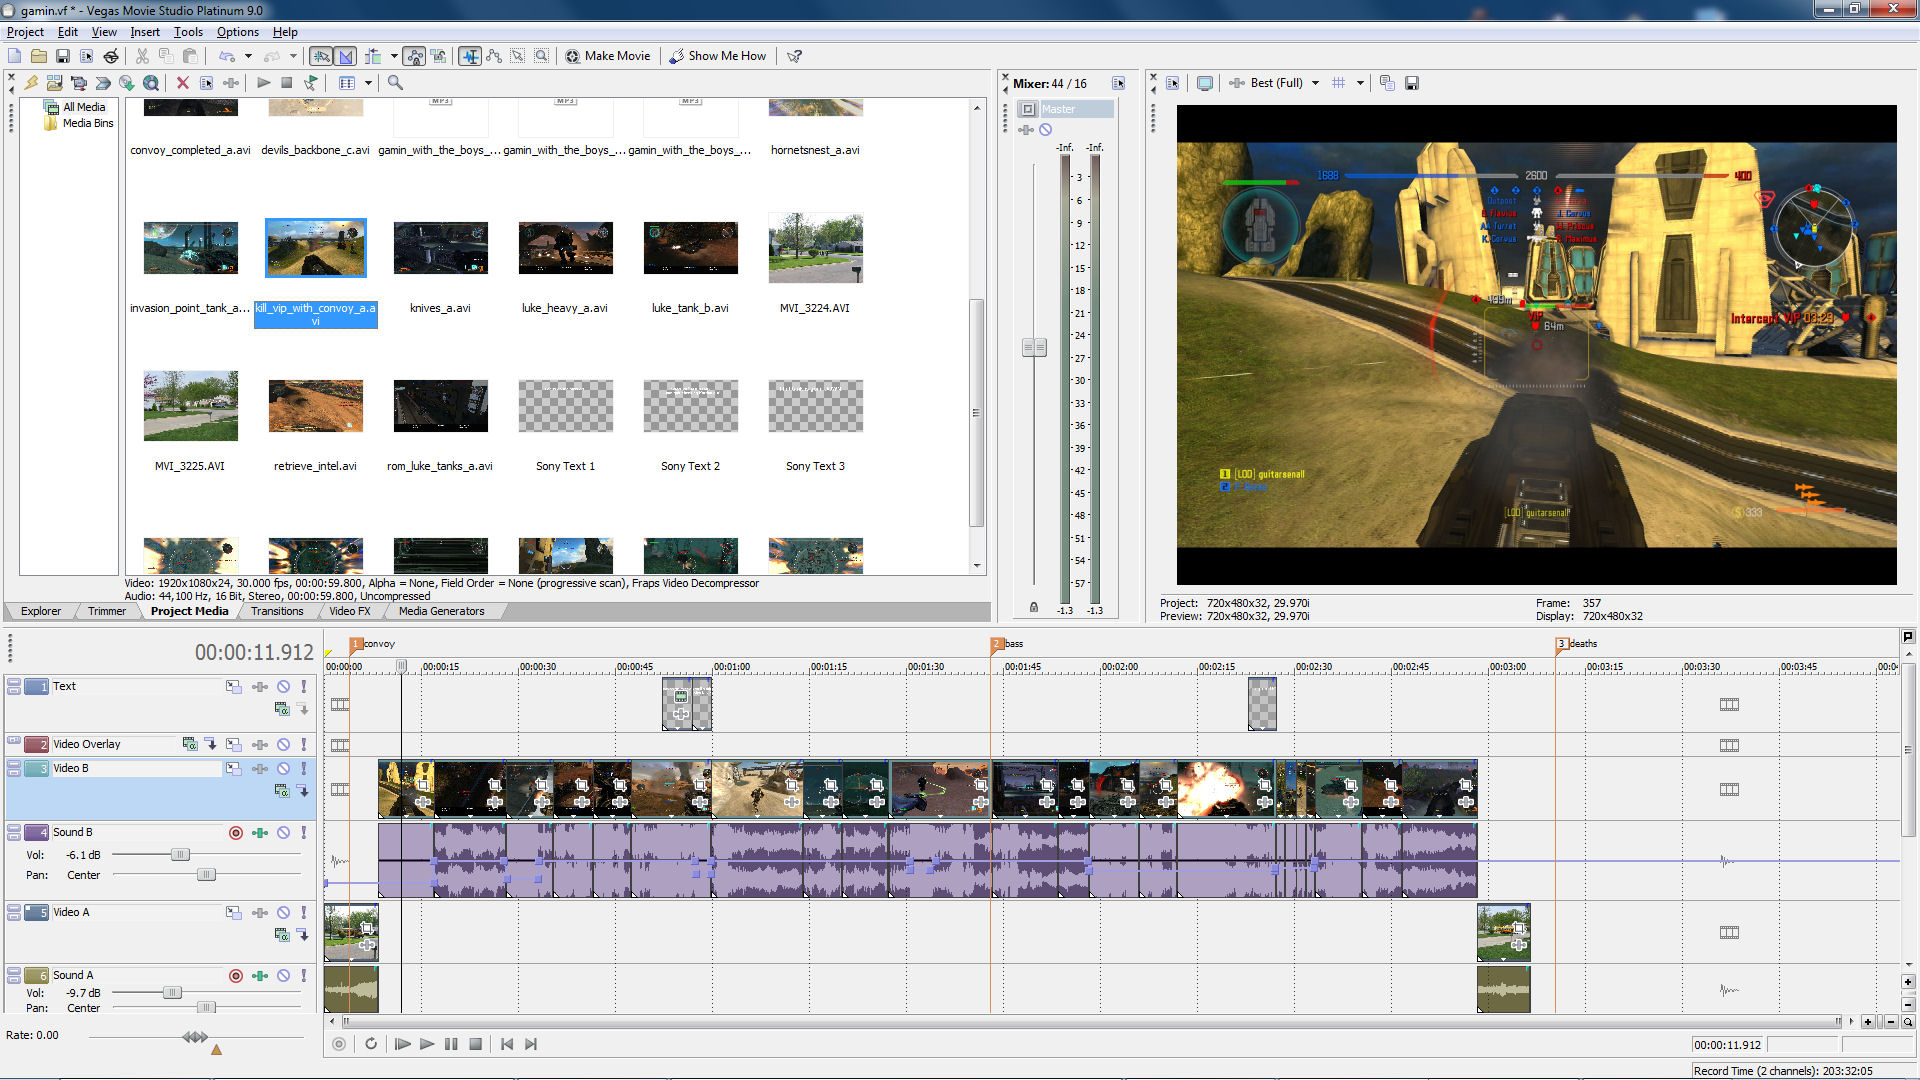Toggle Lock Envelopes to Events button
This screenshot has height=1080, width=1920.
(x=414, y=56)
